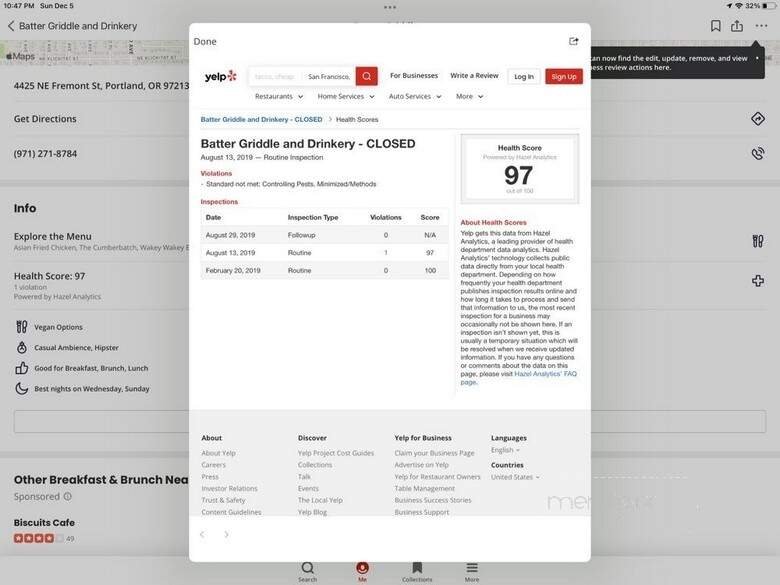Tap the three dots at top center
Screen dimensions: 780x585
390,7
